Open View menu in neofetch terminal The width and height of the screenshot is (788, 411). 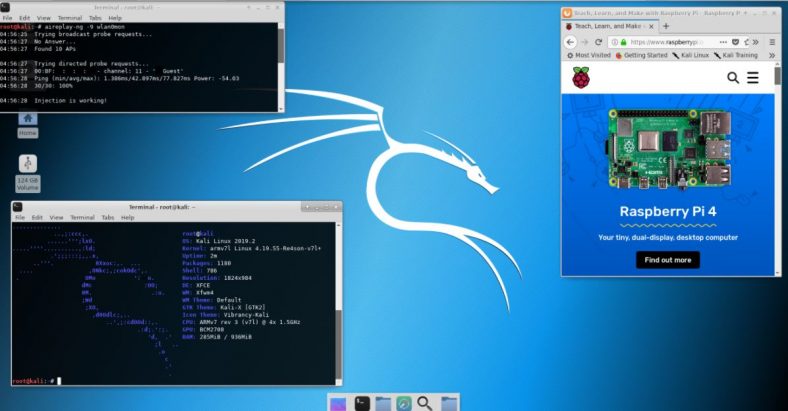[56, 218]
